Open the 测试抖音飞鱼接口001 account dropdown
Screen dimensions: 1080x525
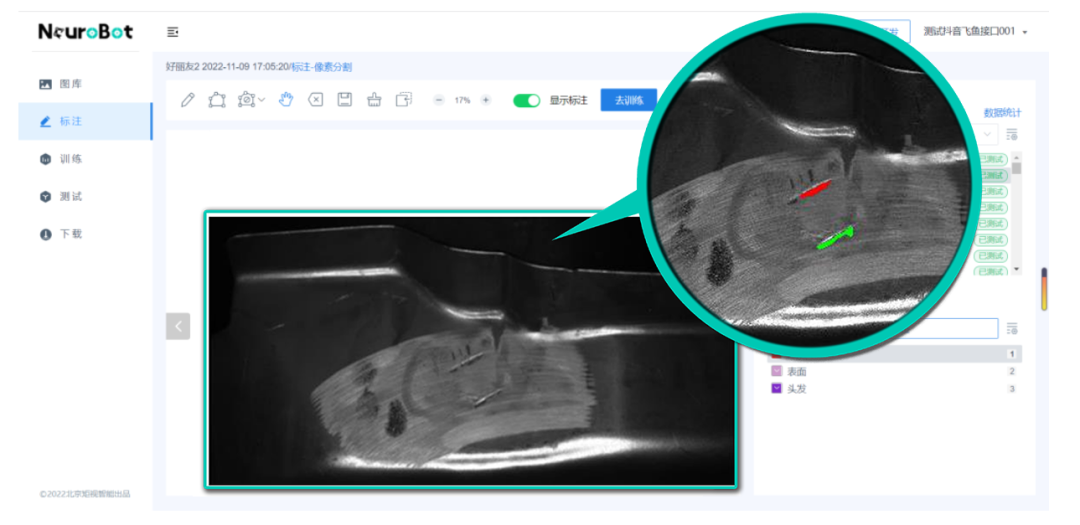click(975, 32)
